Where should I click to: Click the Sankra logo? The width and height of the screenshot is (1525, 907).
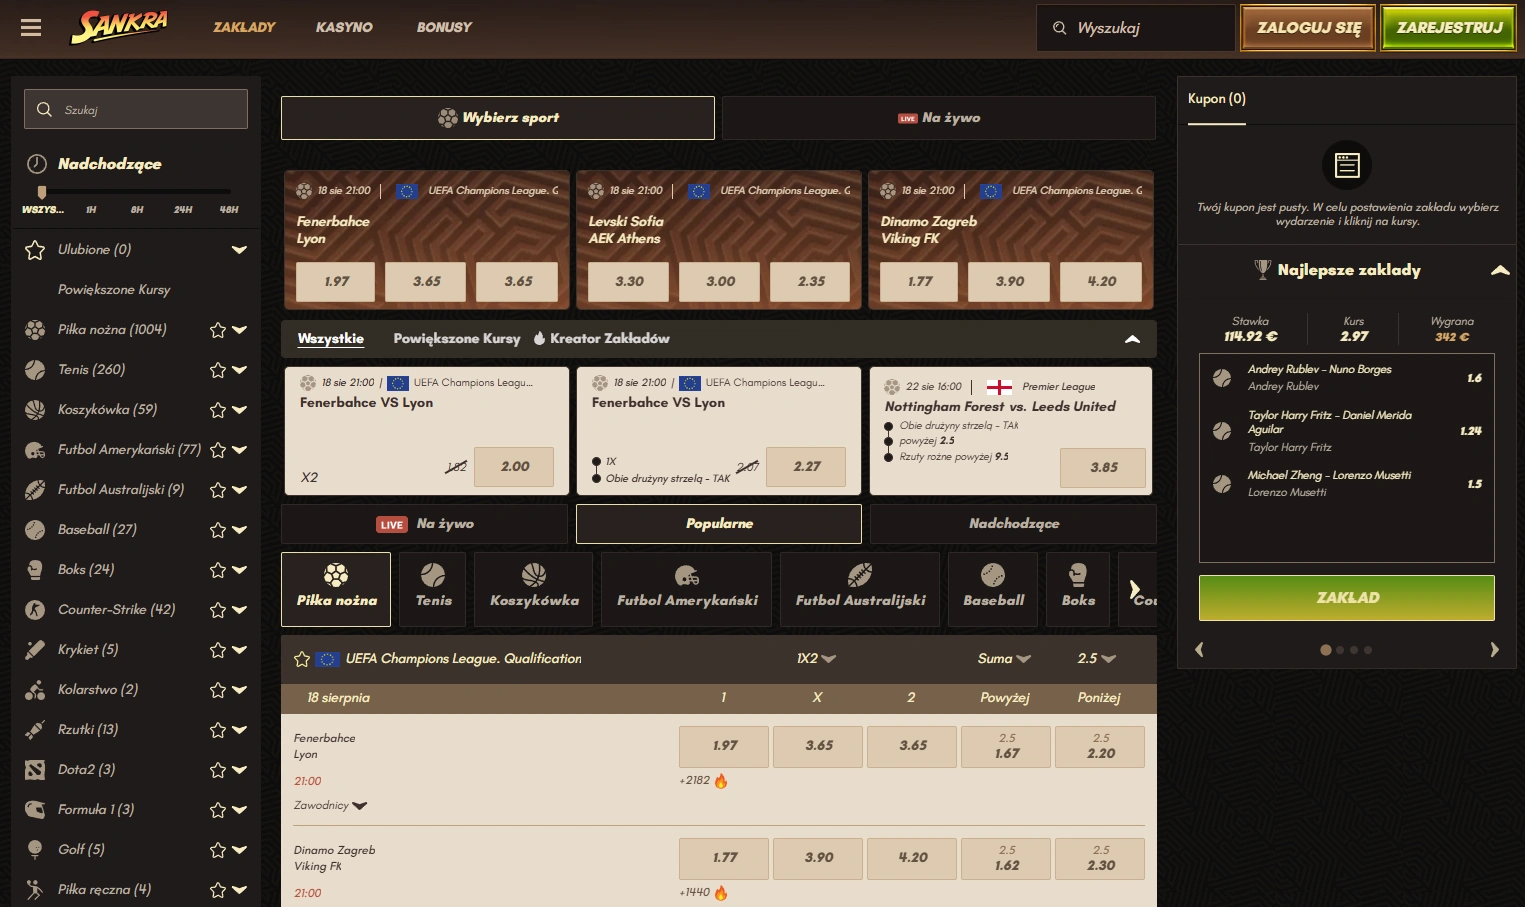[119, 27]
